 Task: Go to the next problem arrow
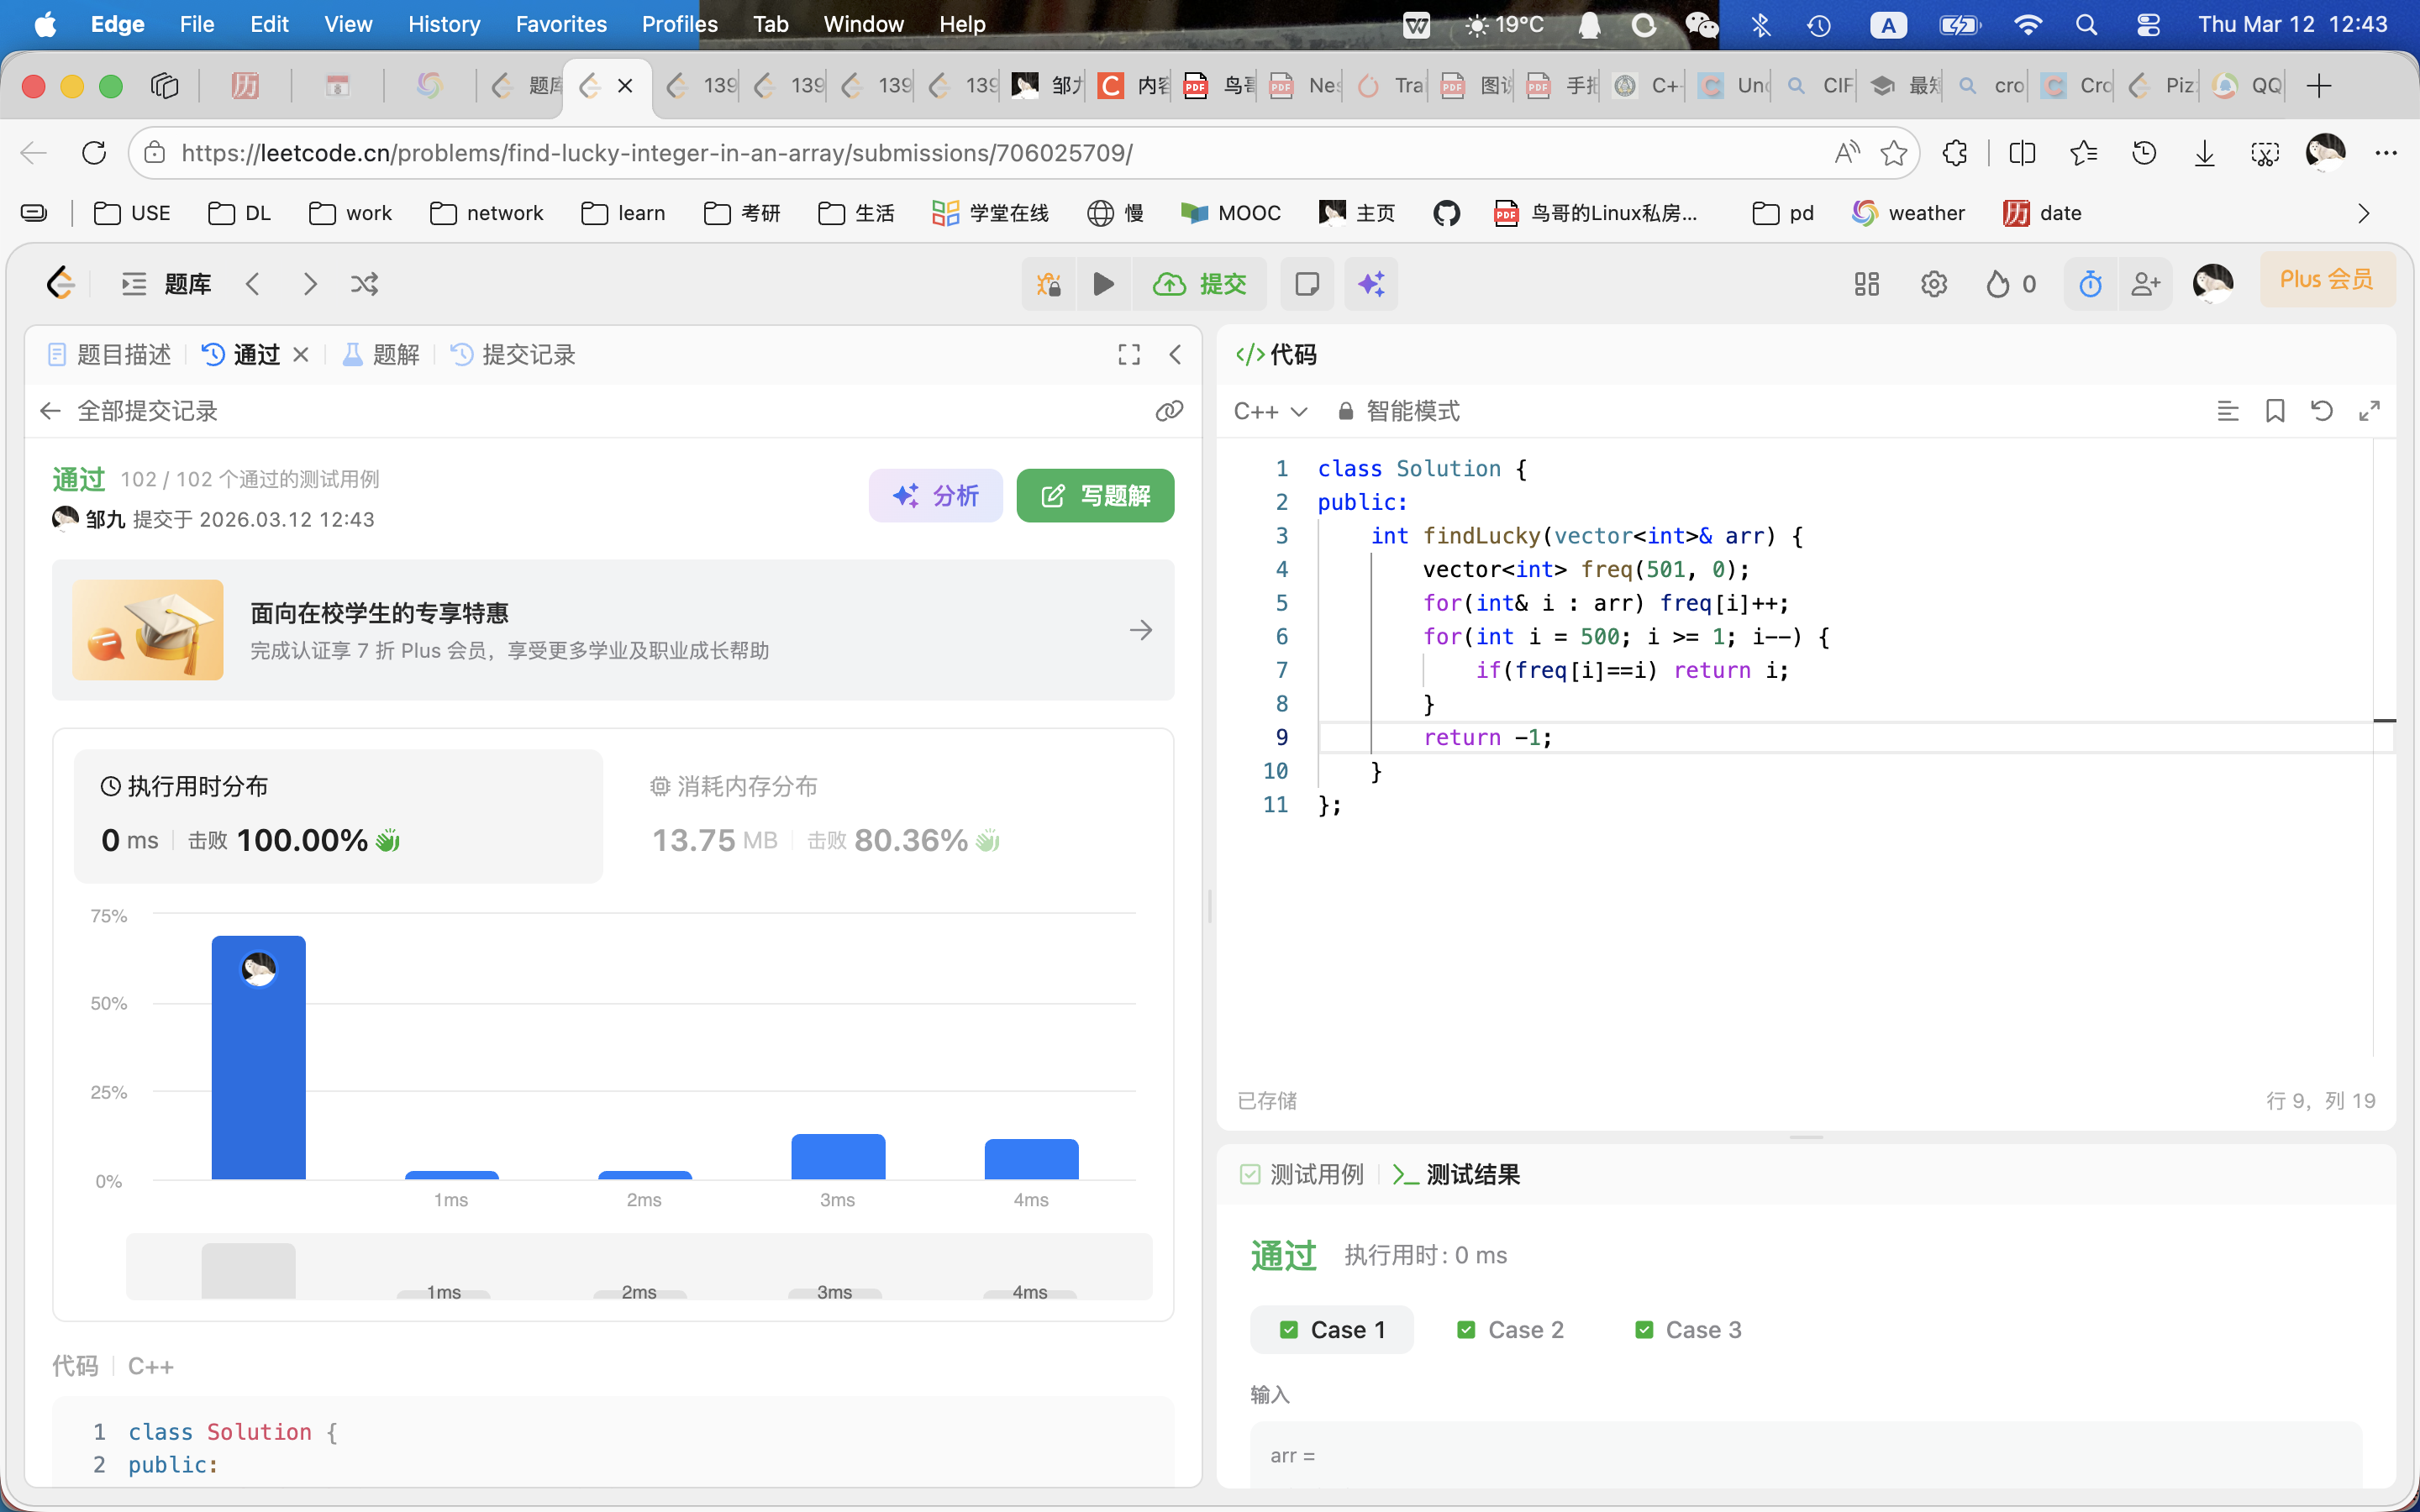pyautogui.click(x=310, y=284)
